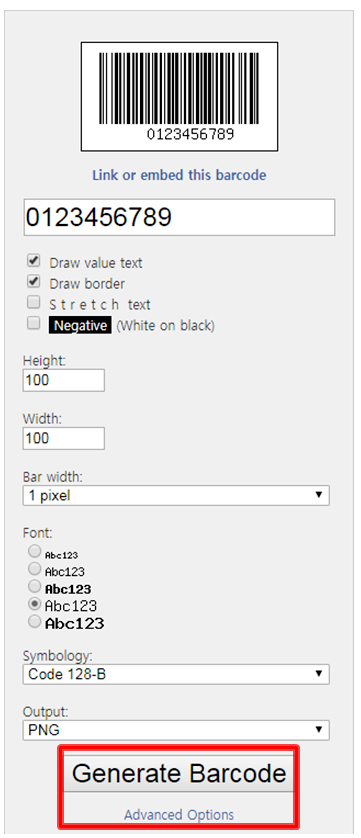Viewport: 361px width, 838px height.
Task: Open the Output format dropdown showing PNG
Action: pos(176,730)
